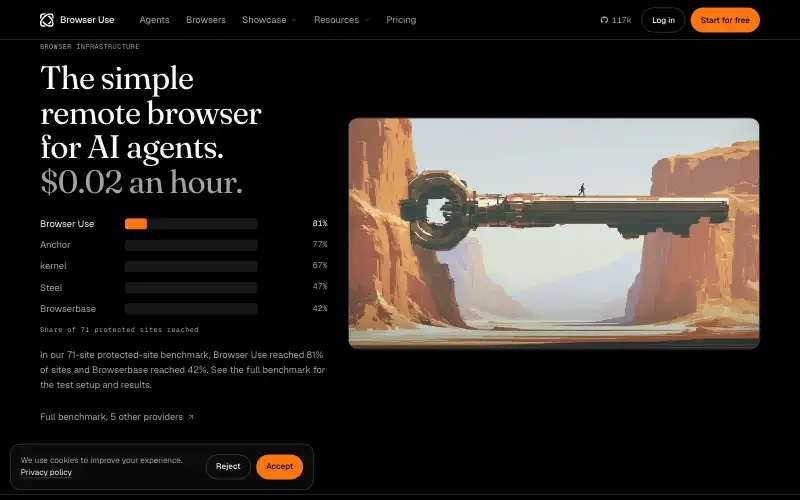This screenshot has width=800, height=500.
Task: Go to the Pricing page
Action: tap(401, 20)
